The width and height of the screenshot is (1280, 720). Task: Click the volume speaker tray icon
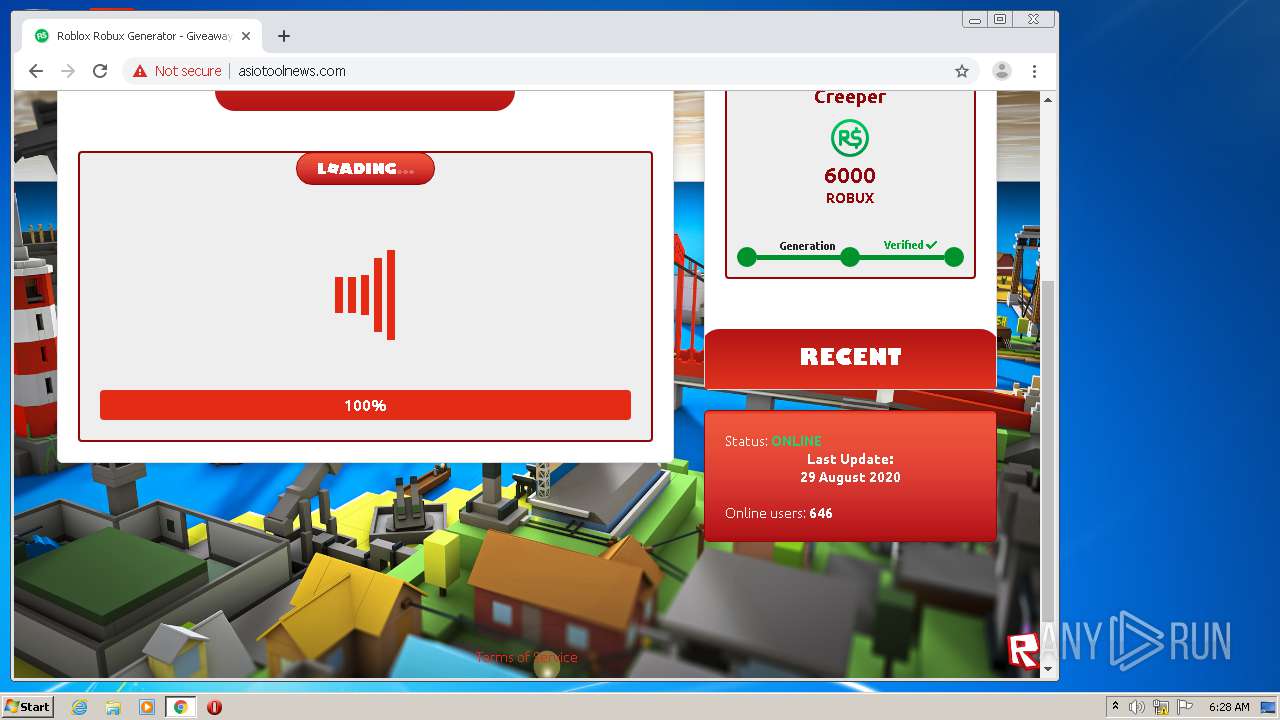pyautogui.click(x=1137, y=707)
